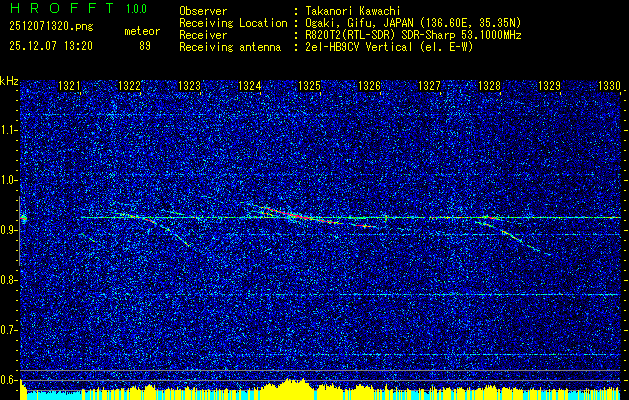629x400 pixels.
Task: Click the 0.7 kHz axis label
Action: pos(9,330)
